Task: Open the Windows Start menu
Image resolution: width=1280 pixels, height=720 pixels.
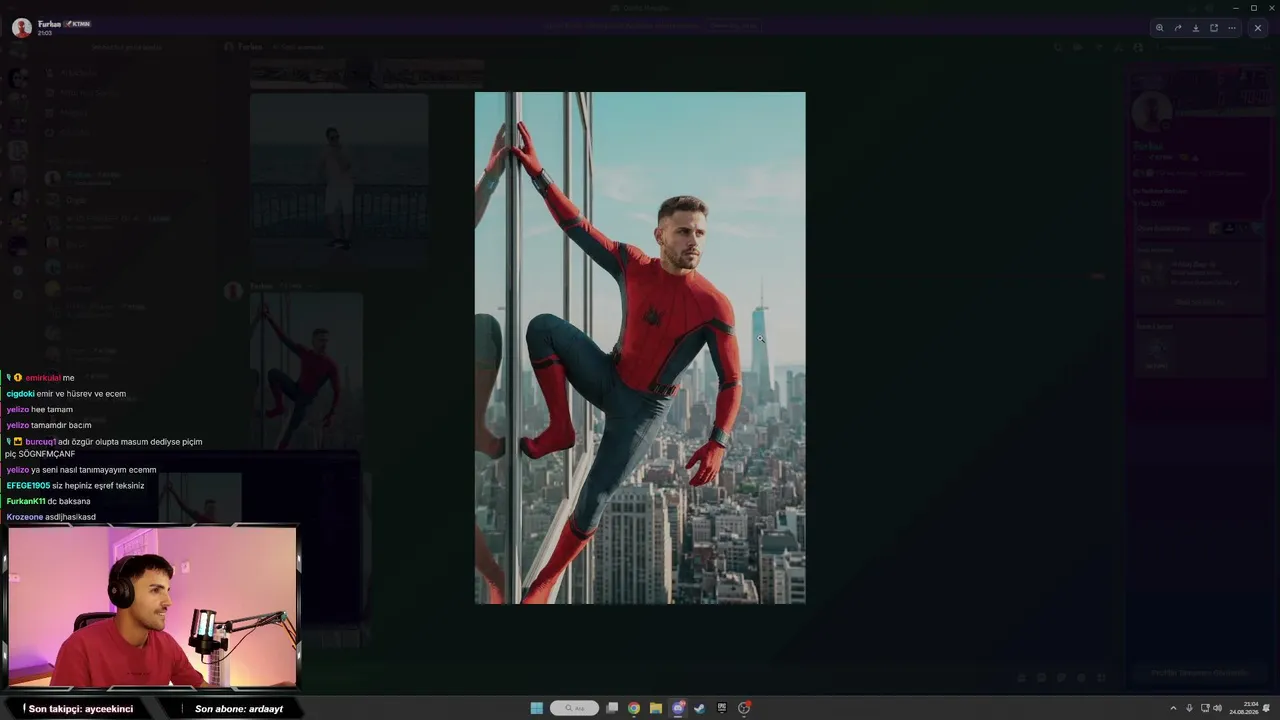Action: click(x=537, y=708)
